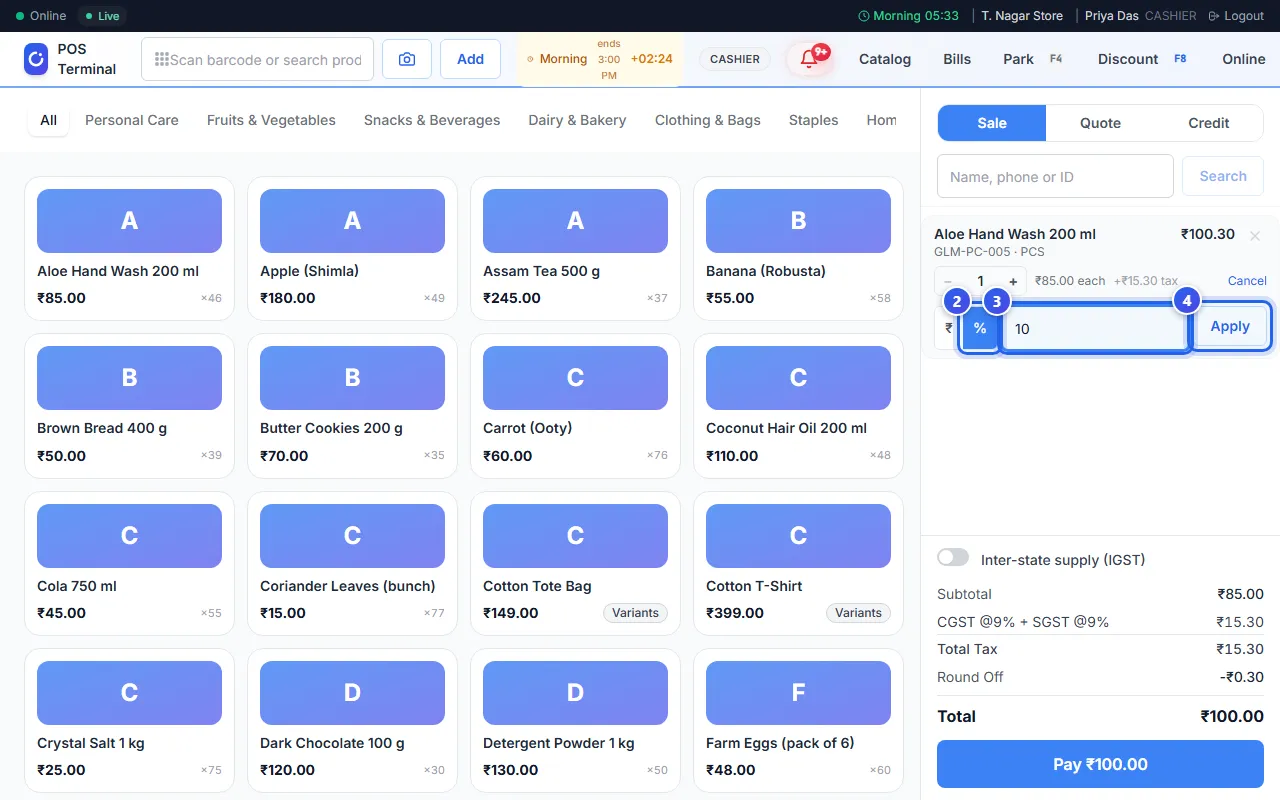The image size is (1280, 800).
Task: Select the All category tab
Action: [x=48, y=120]
